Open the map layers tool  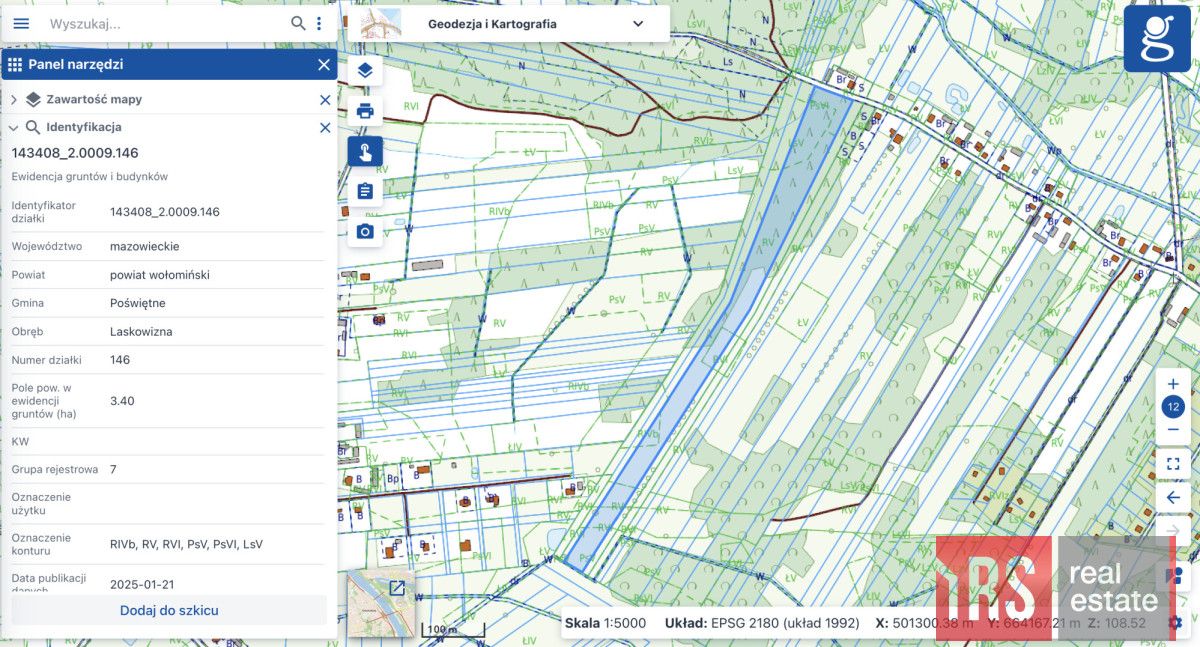[x=365, y=70]
